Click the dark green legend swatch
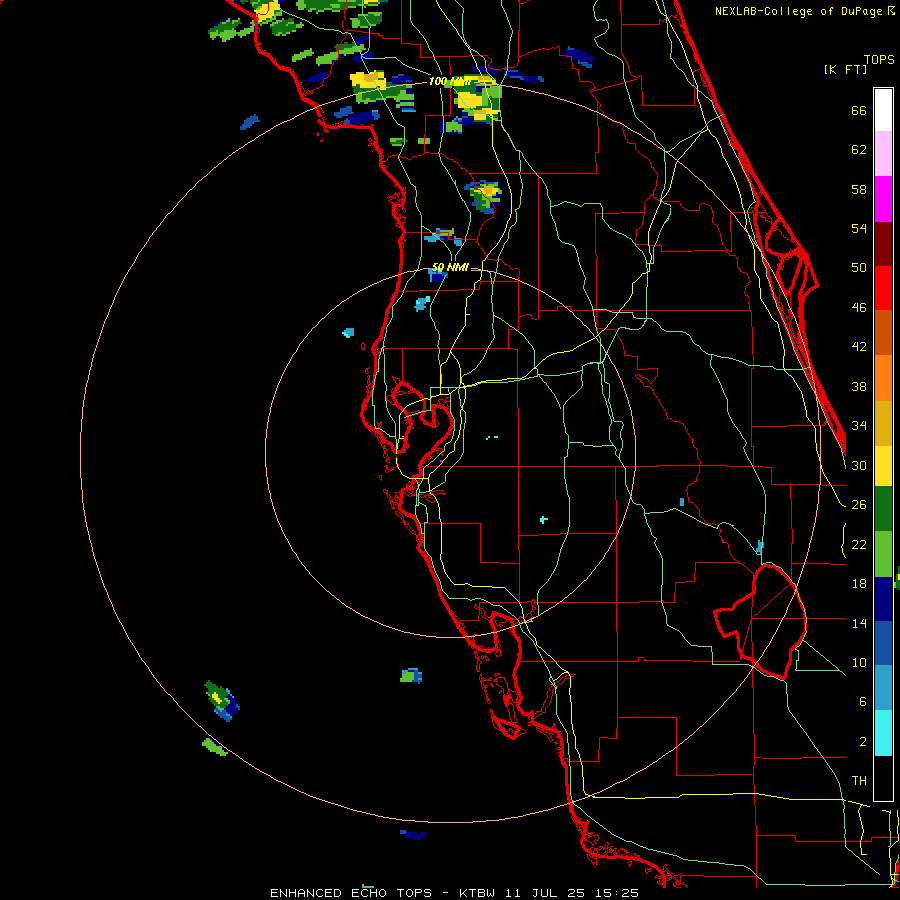The height and width of the screenshot is (900, 900). [883, 509]
